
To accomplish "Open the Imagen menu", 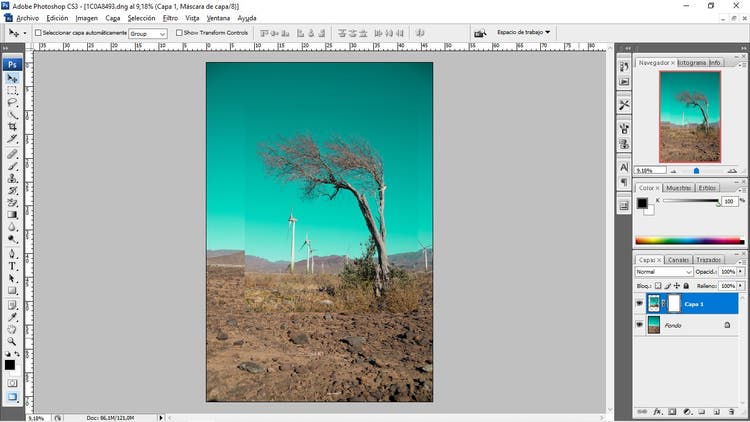I will (x=87, y=18).
